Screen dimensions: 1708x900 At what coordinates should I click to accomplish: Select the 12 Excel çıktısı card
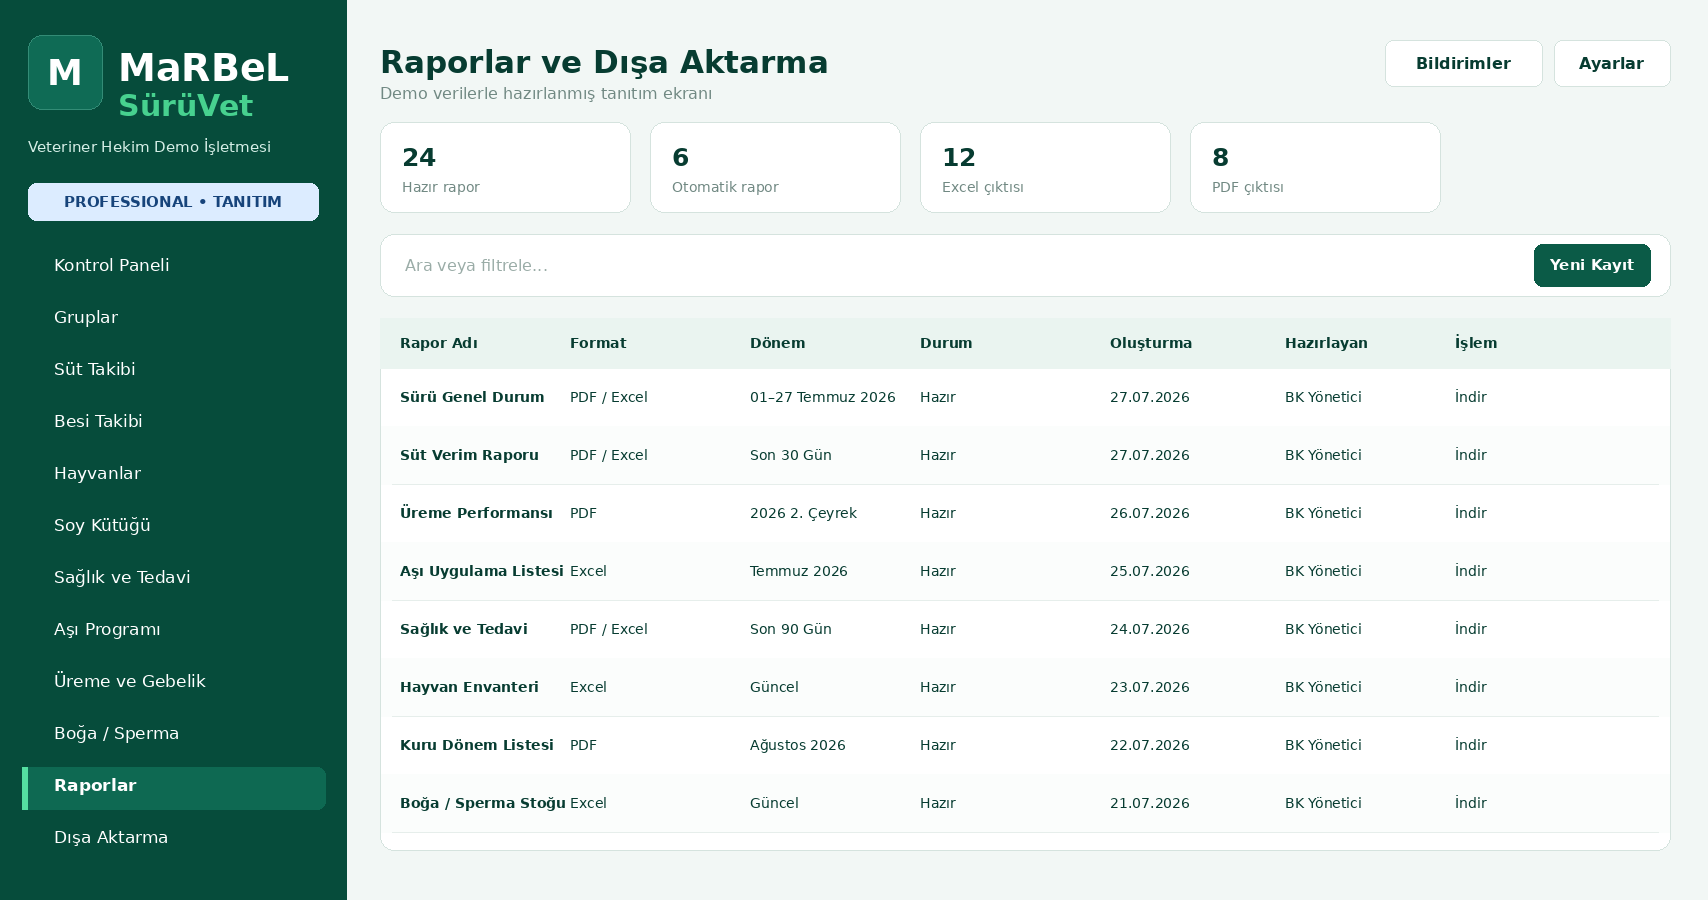click(1045, 167)
